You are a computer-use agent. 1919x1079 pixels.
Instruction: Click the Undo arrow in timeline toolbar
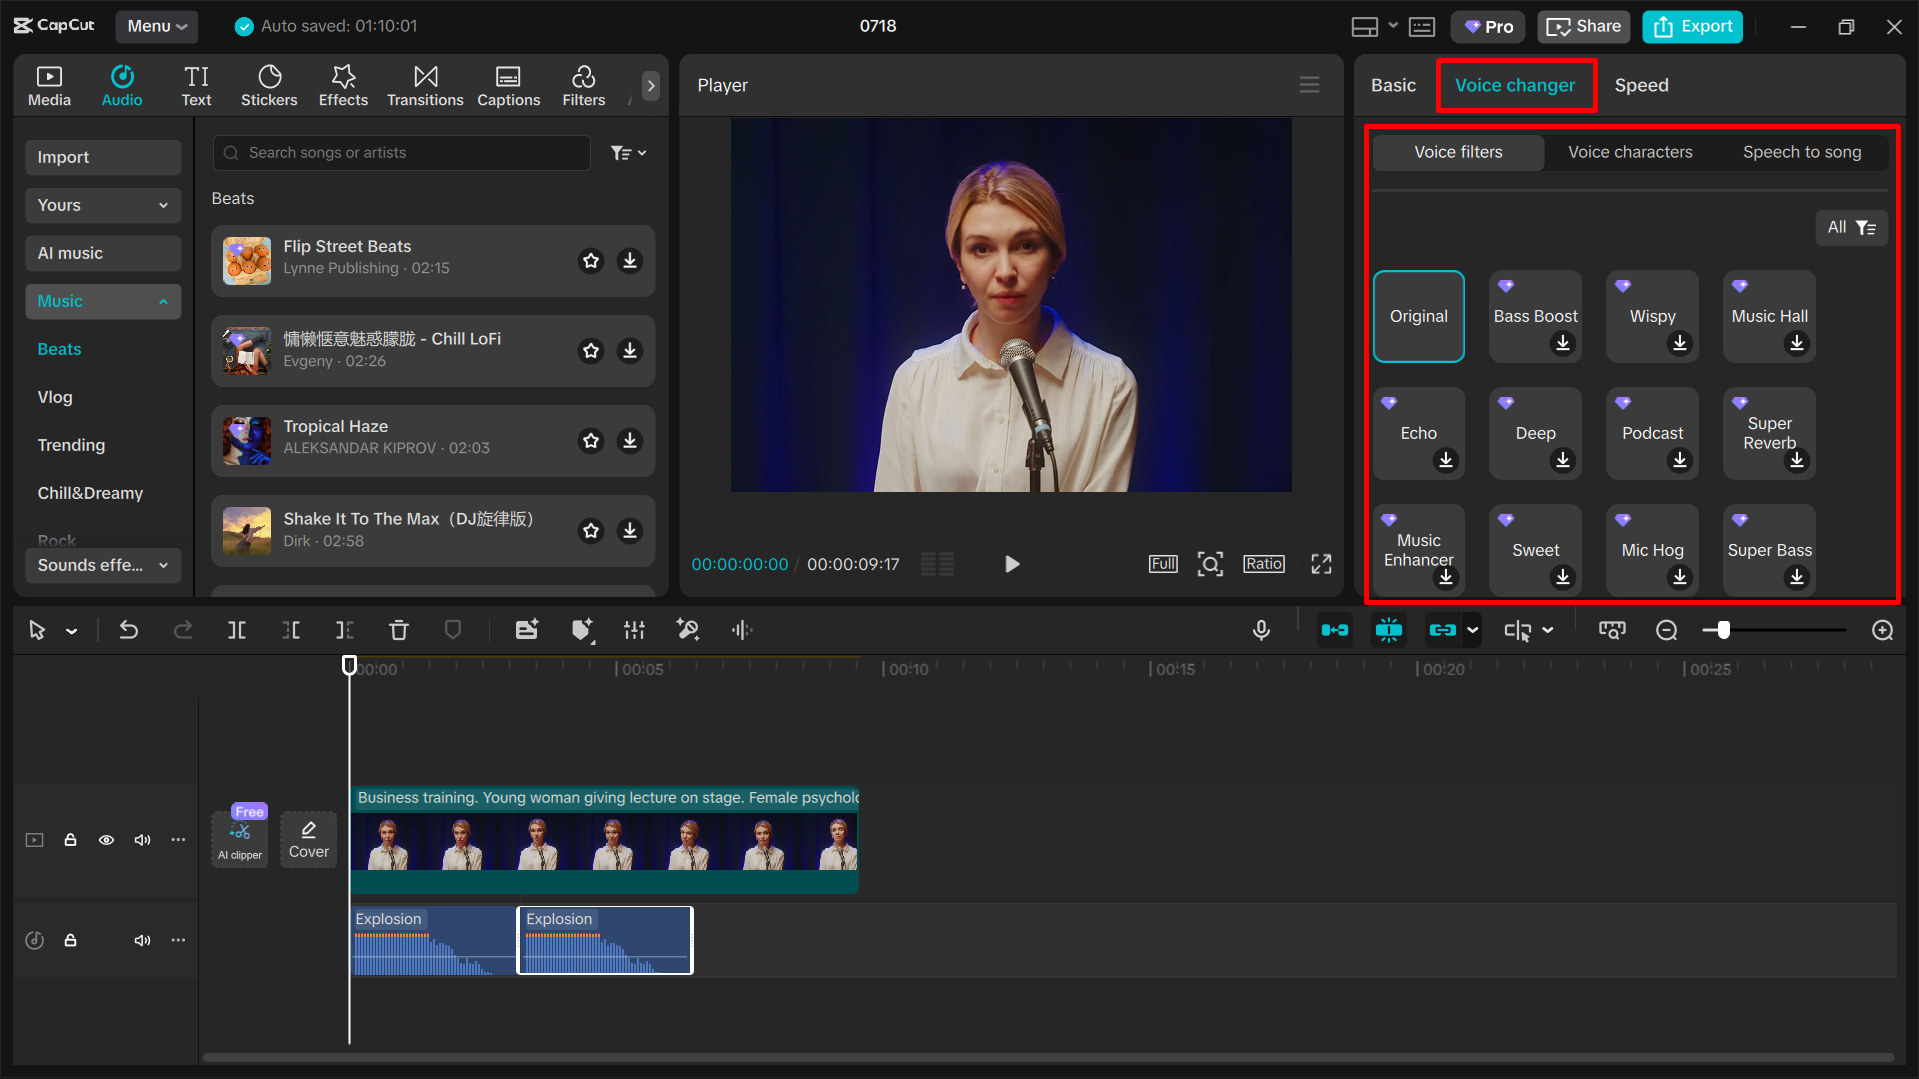[128, 630]
